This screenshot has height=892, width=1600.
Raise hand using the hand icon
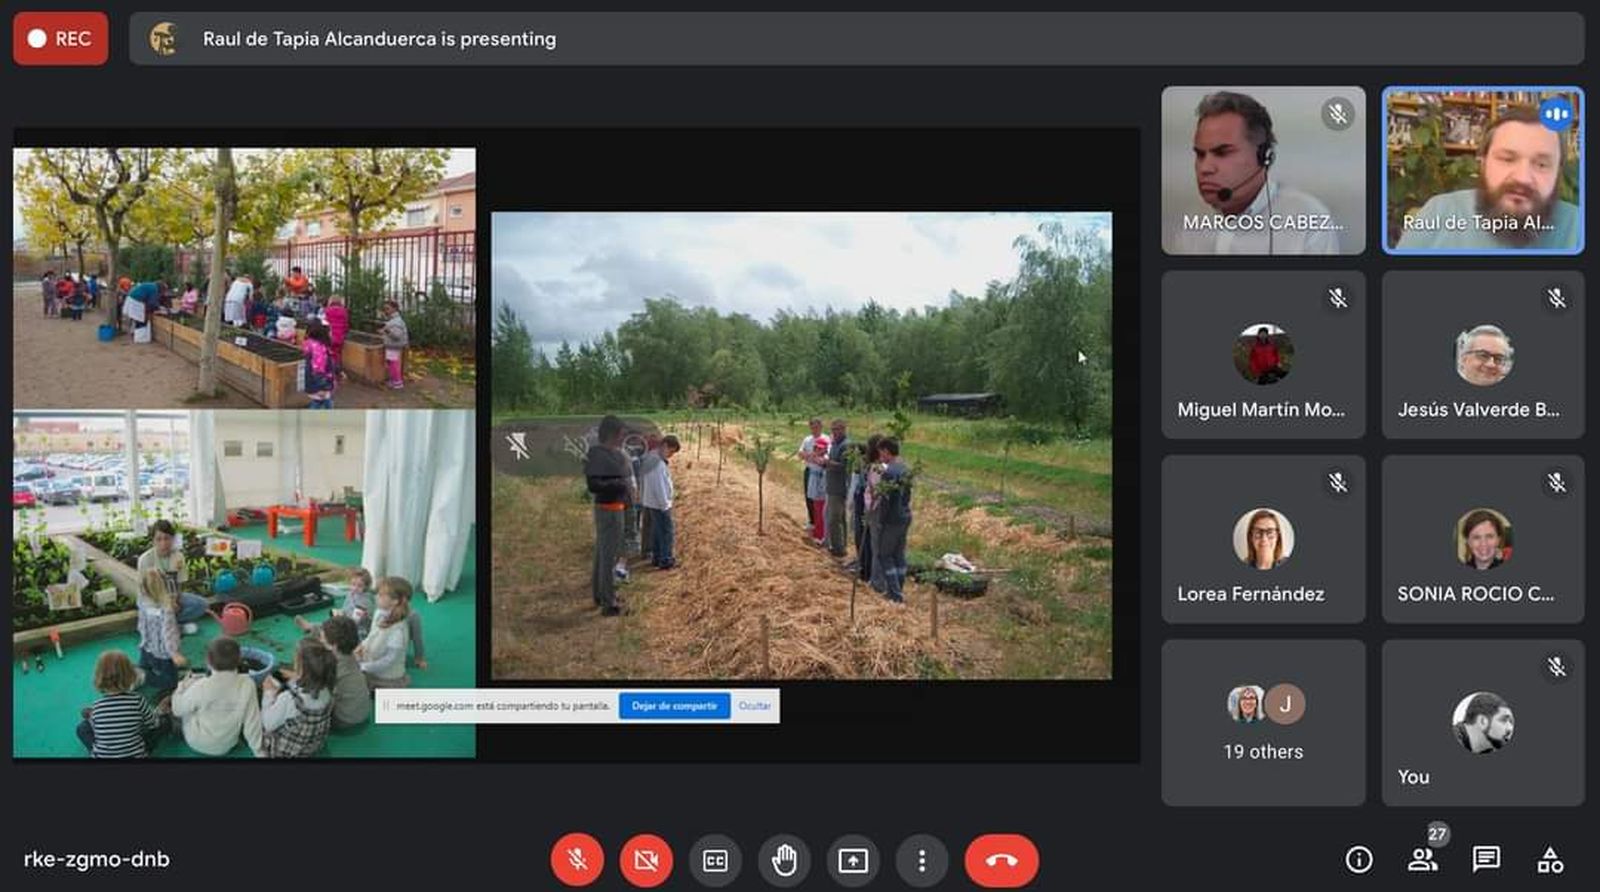[784, 860]
